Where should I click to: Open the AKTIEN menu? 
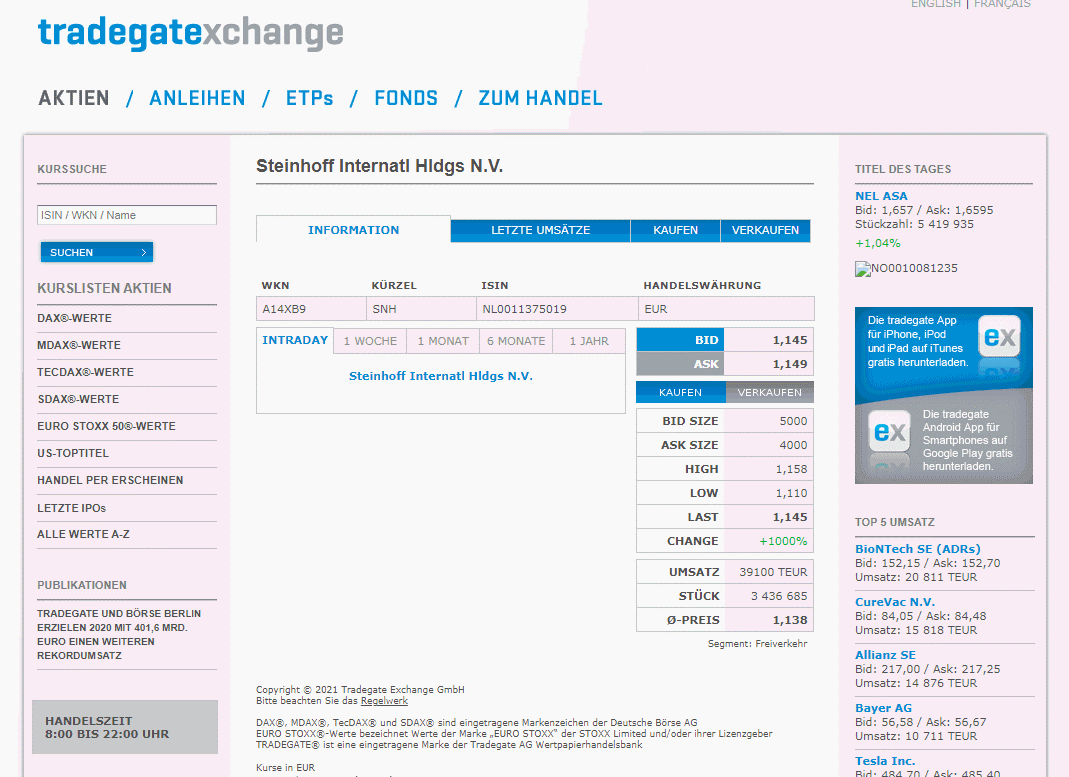click(73, 98)
